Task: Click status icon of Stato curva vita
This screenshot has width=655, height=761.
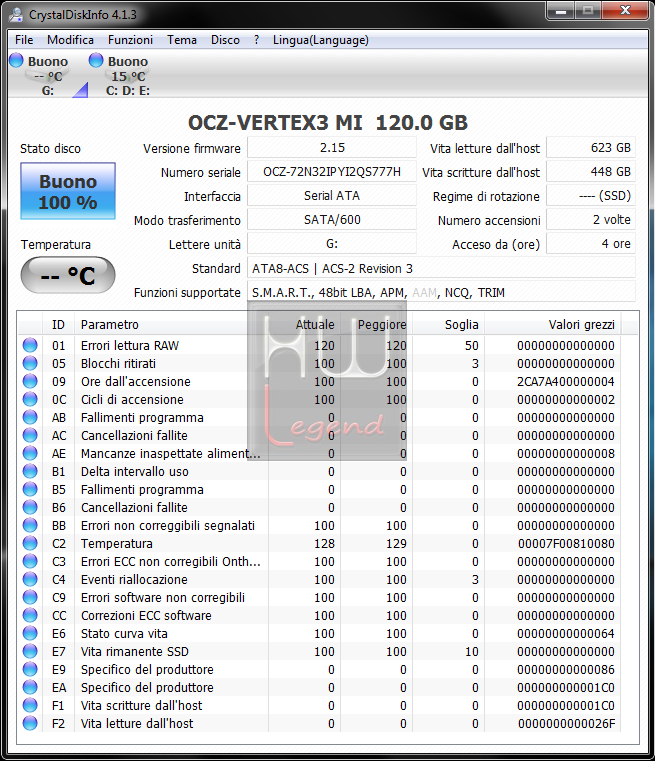Action: [x=30, y=633]
